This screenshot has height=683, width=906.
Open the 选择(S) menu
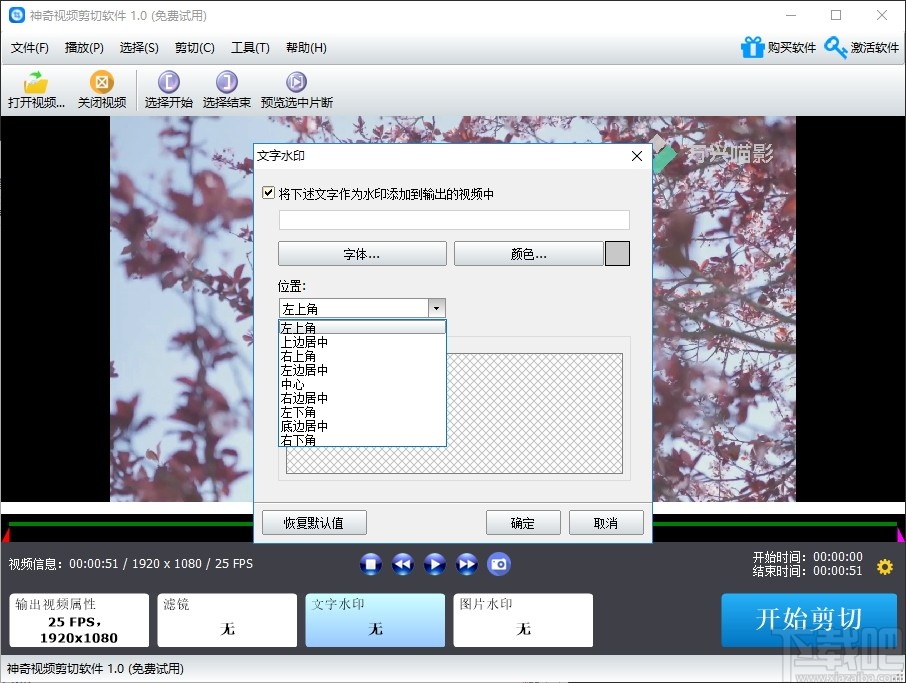click(139, 47)
